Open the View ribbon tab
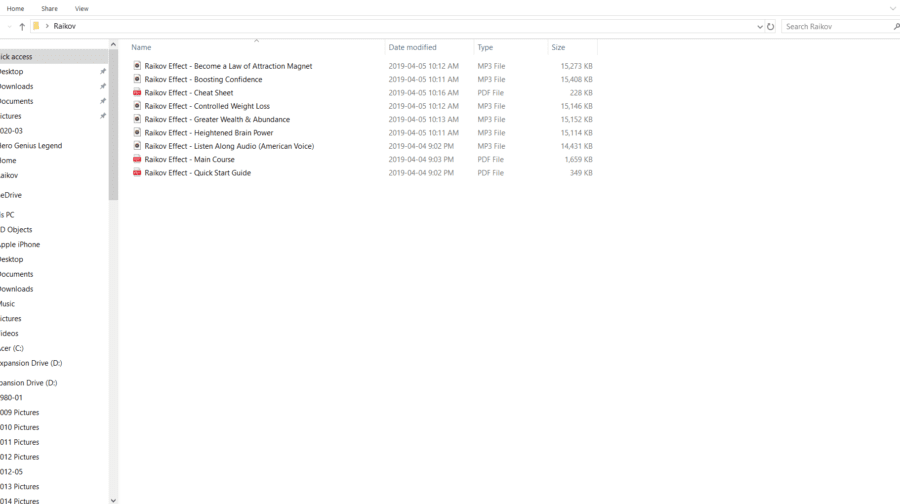Viewport: 900px width, 504px height. click(82, 9)
